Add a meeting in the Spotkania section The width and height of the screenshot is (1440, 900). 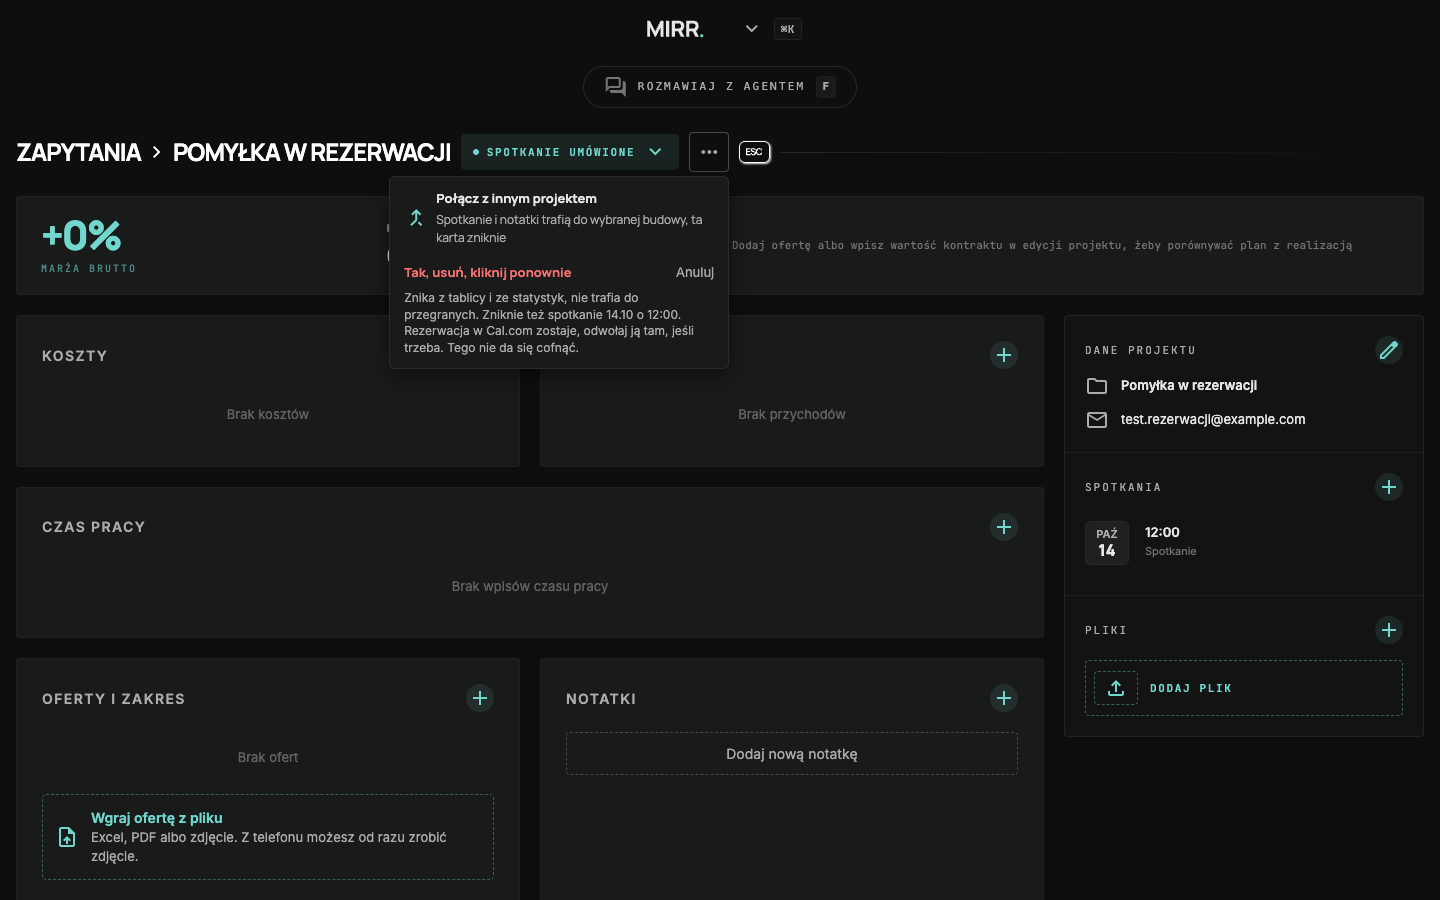coord(1389,487)
